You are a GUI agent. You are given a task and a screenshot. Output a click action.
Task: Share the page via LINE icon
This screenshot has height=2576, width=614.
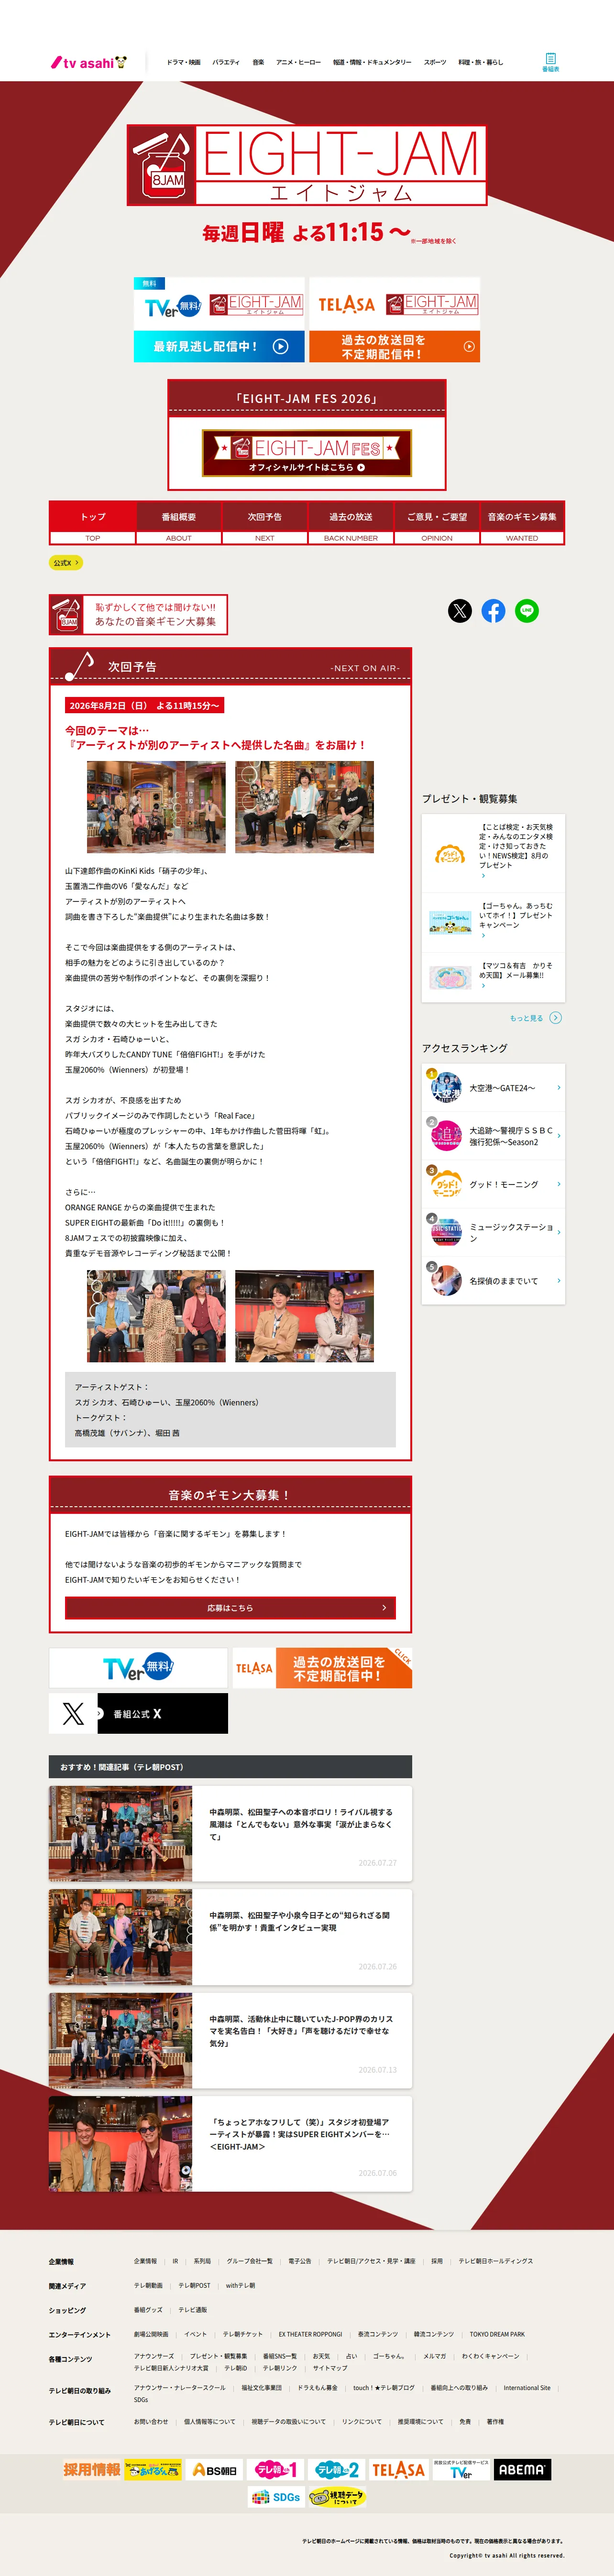coord(527,611)
